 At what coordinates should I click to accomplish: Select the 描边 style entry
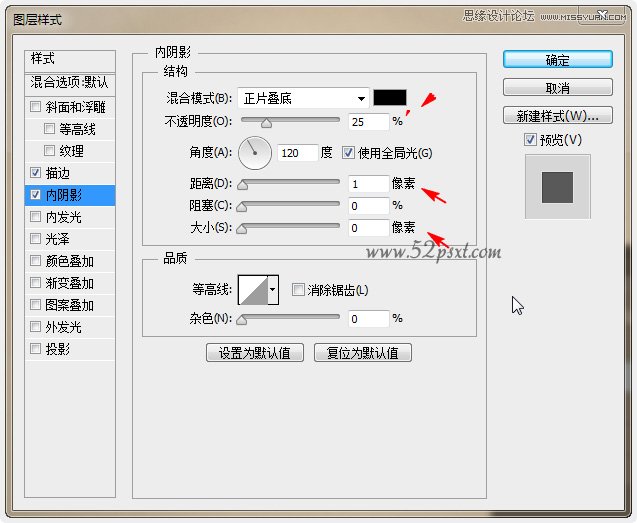pos(58,173)
